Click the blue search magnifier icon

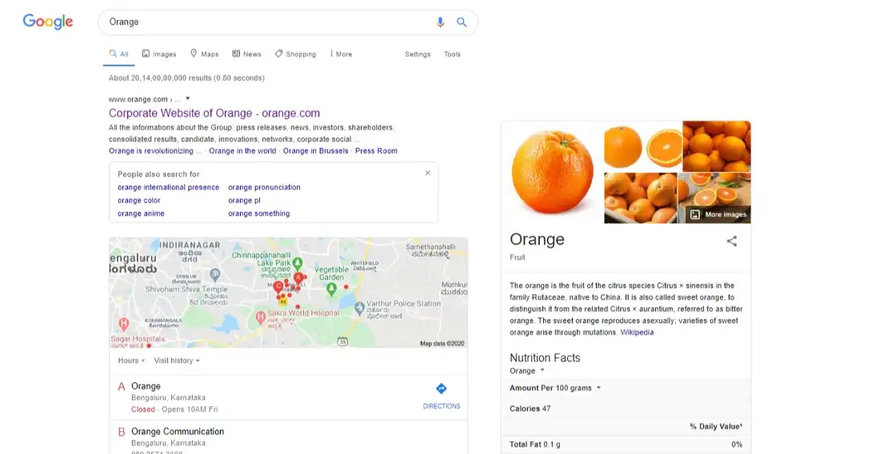click(461, 22)
